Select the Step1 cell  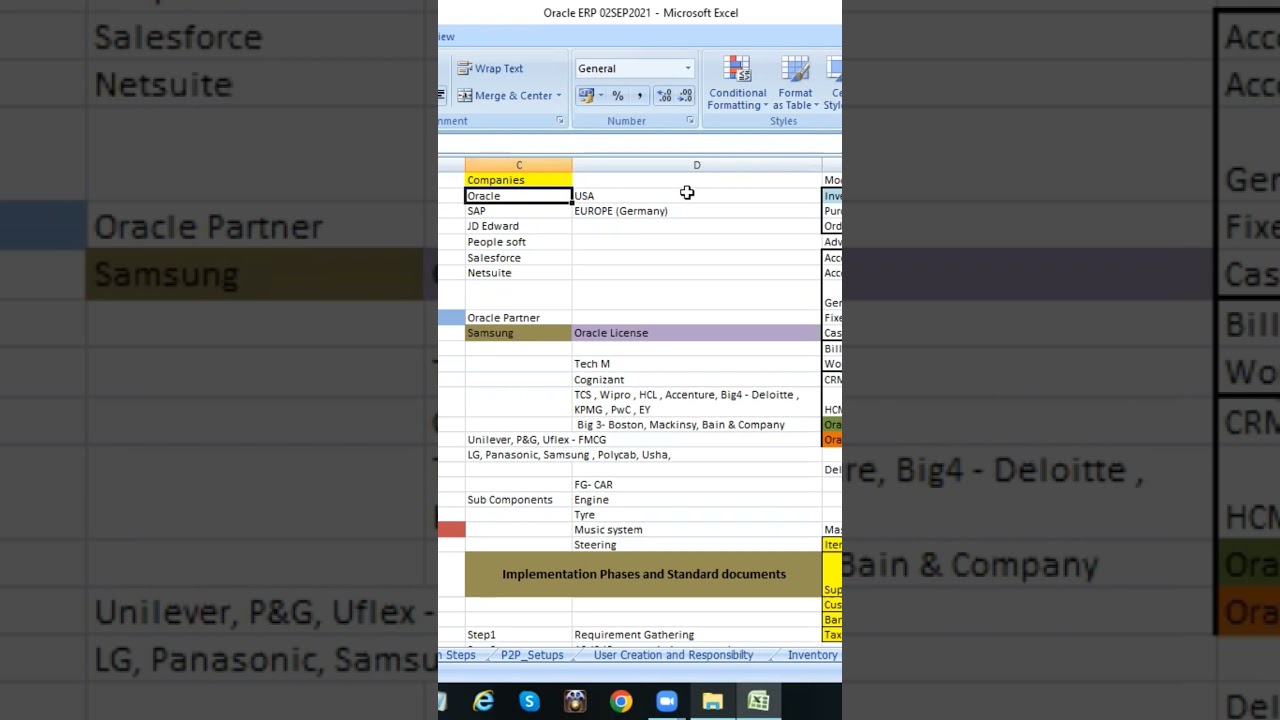pyautogui.click(x=518, y=635)
